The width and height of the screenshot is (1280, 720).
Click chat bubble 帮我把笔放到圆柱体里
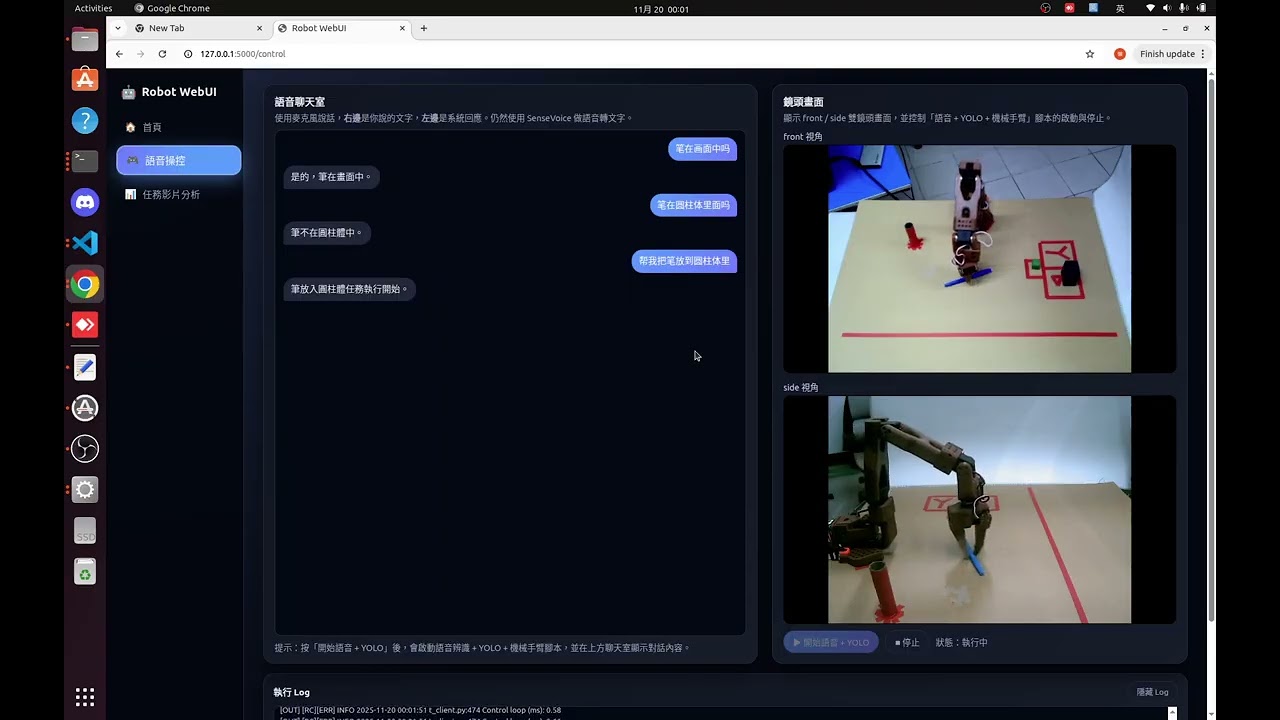click(684, 261)
